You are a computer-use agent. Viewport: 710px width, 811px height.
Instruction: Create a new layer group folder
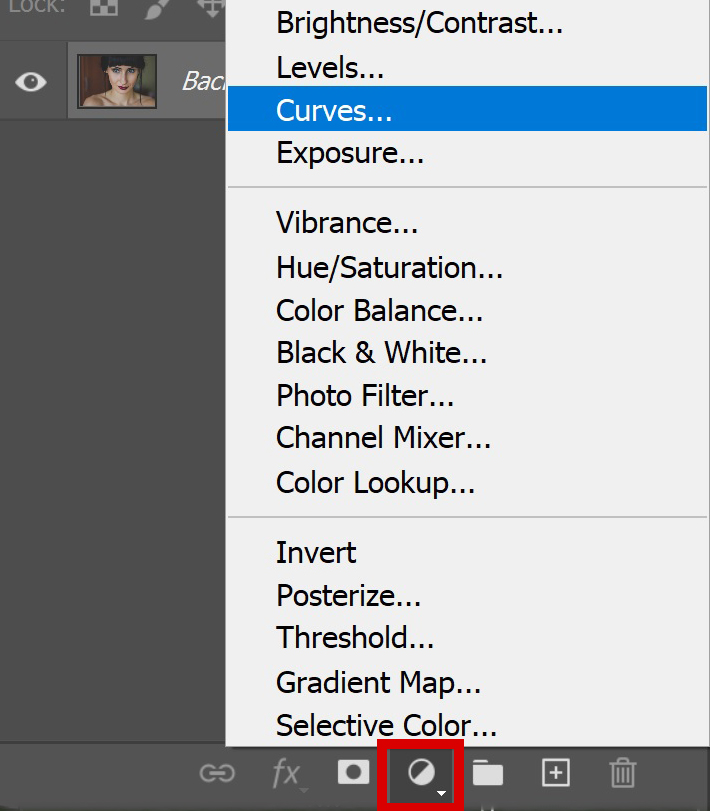488,773
